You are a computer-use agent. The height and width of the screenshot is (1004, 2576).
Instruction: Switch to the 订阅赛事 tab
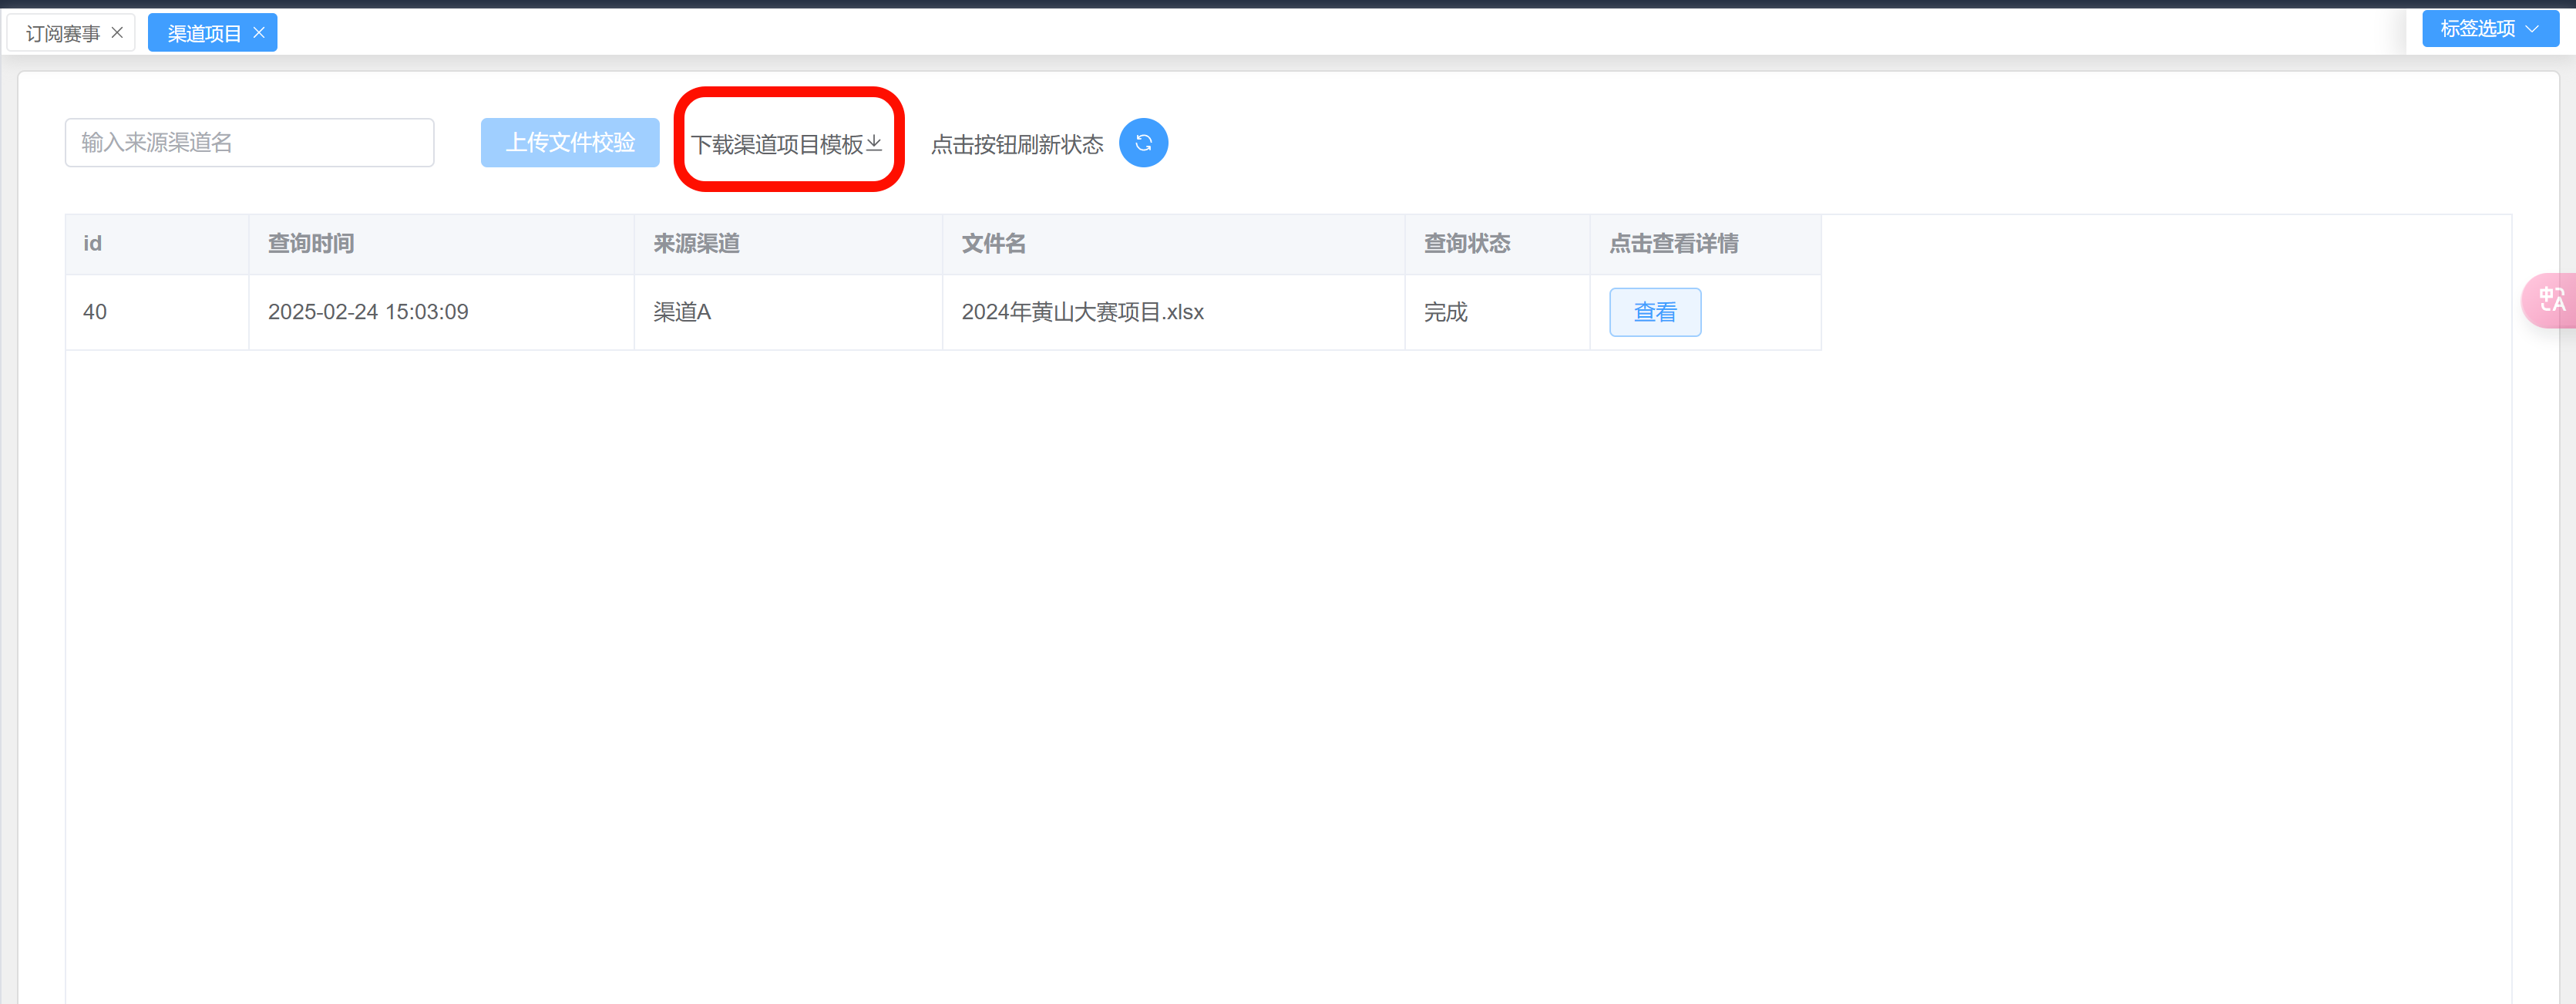[x=62, y=34]
